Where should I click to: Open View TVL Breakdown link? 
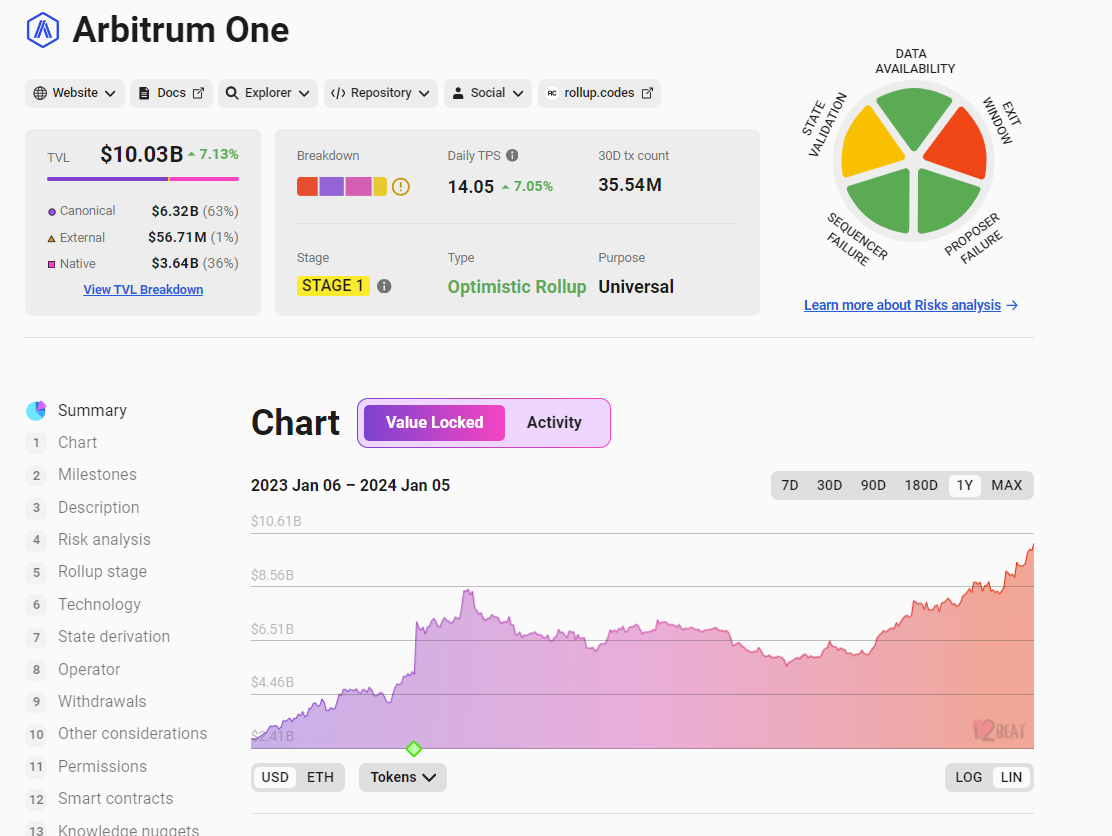click(x=143, y=289)
